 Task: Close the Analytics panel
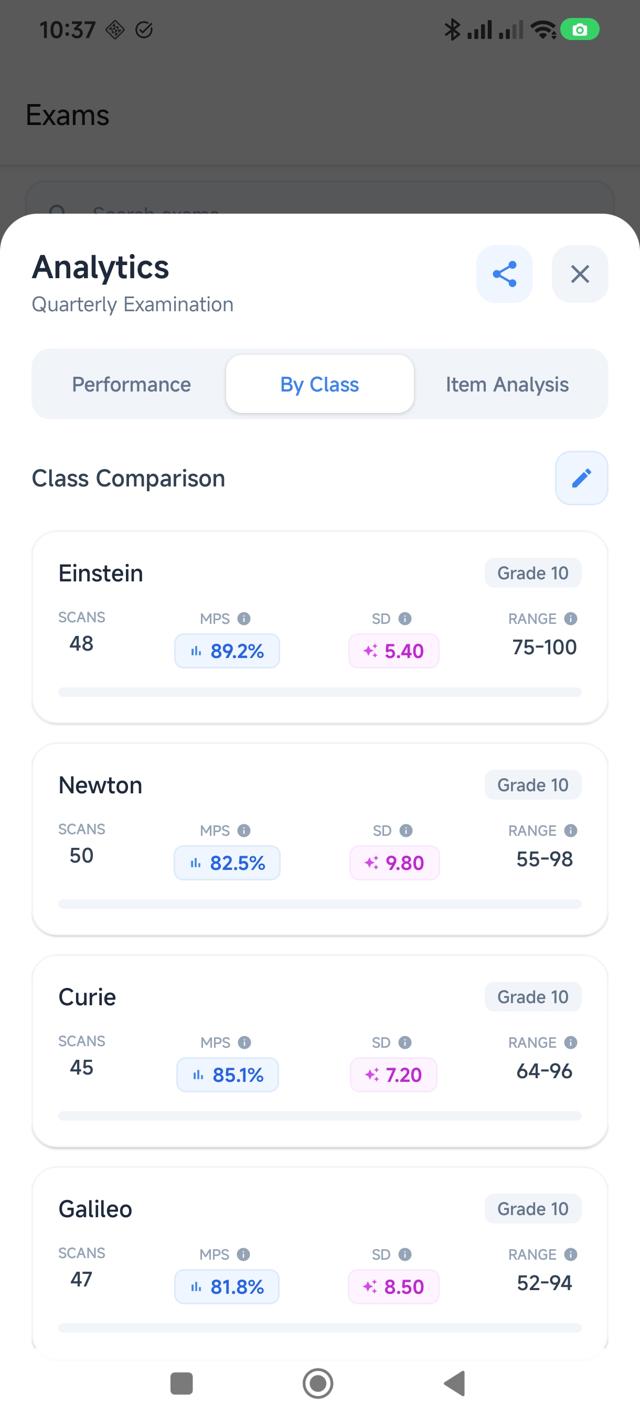580,273
